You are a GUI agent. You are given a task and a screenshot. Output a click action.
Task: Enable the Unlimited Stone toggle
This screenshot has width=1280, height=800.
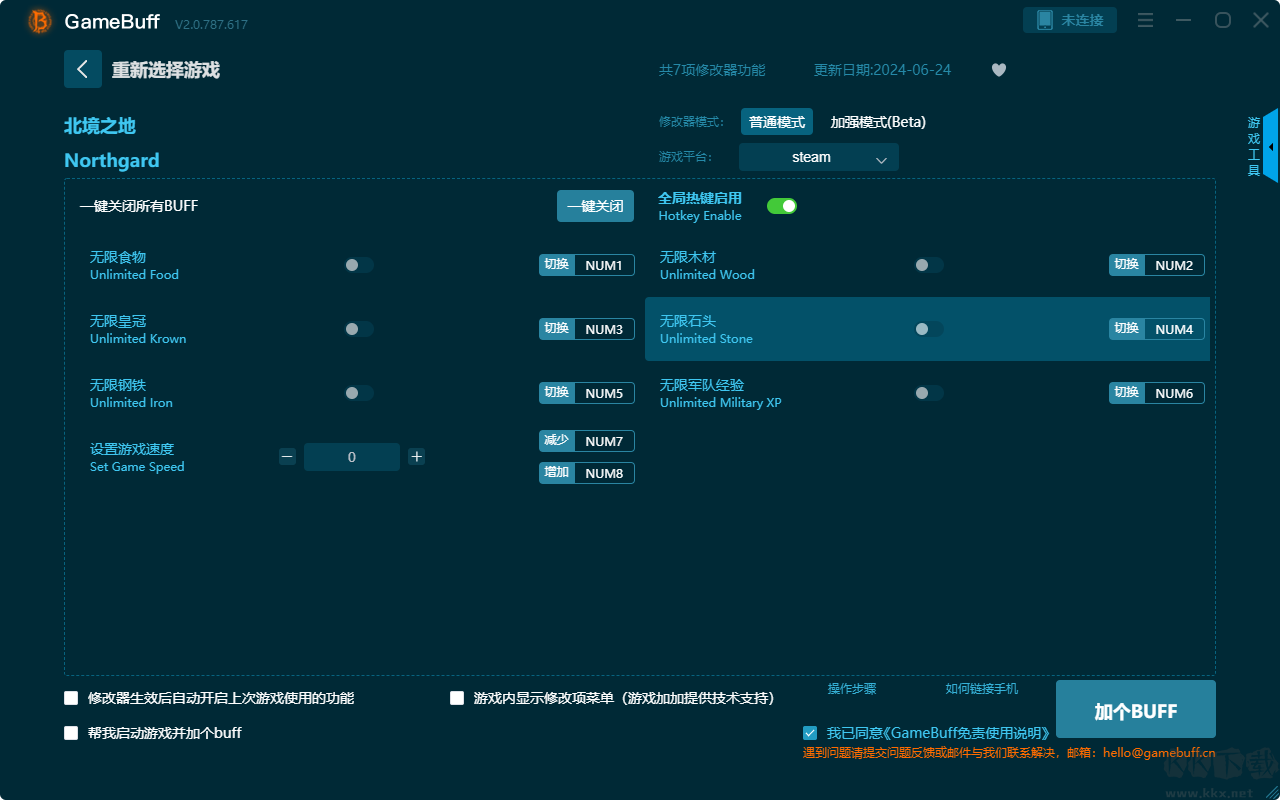[x=928, y=329]
